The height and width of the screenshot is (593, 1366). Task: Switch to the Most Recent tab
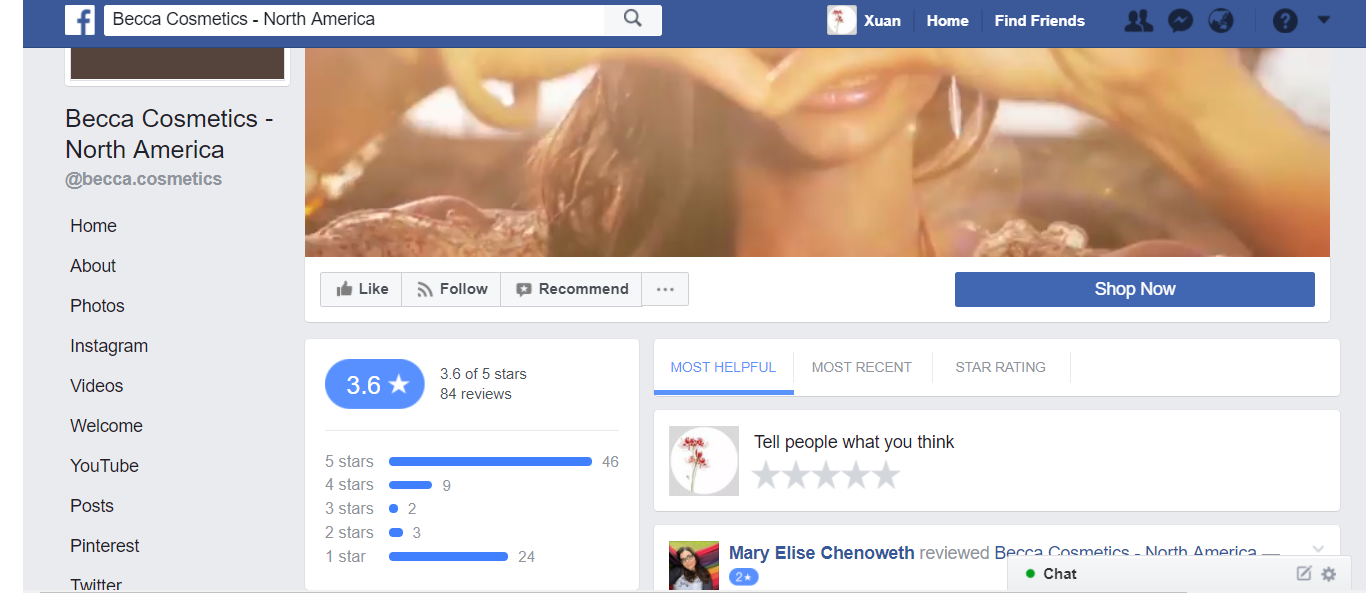click(862, 367)
